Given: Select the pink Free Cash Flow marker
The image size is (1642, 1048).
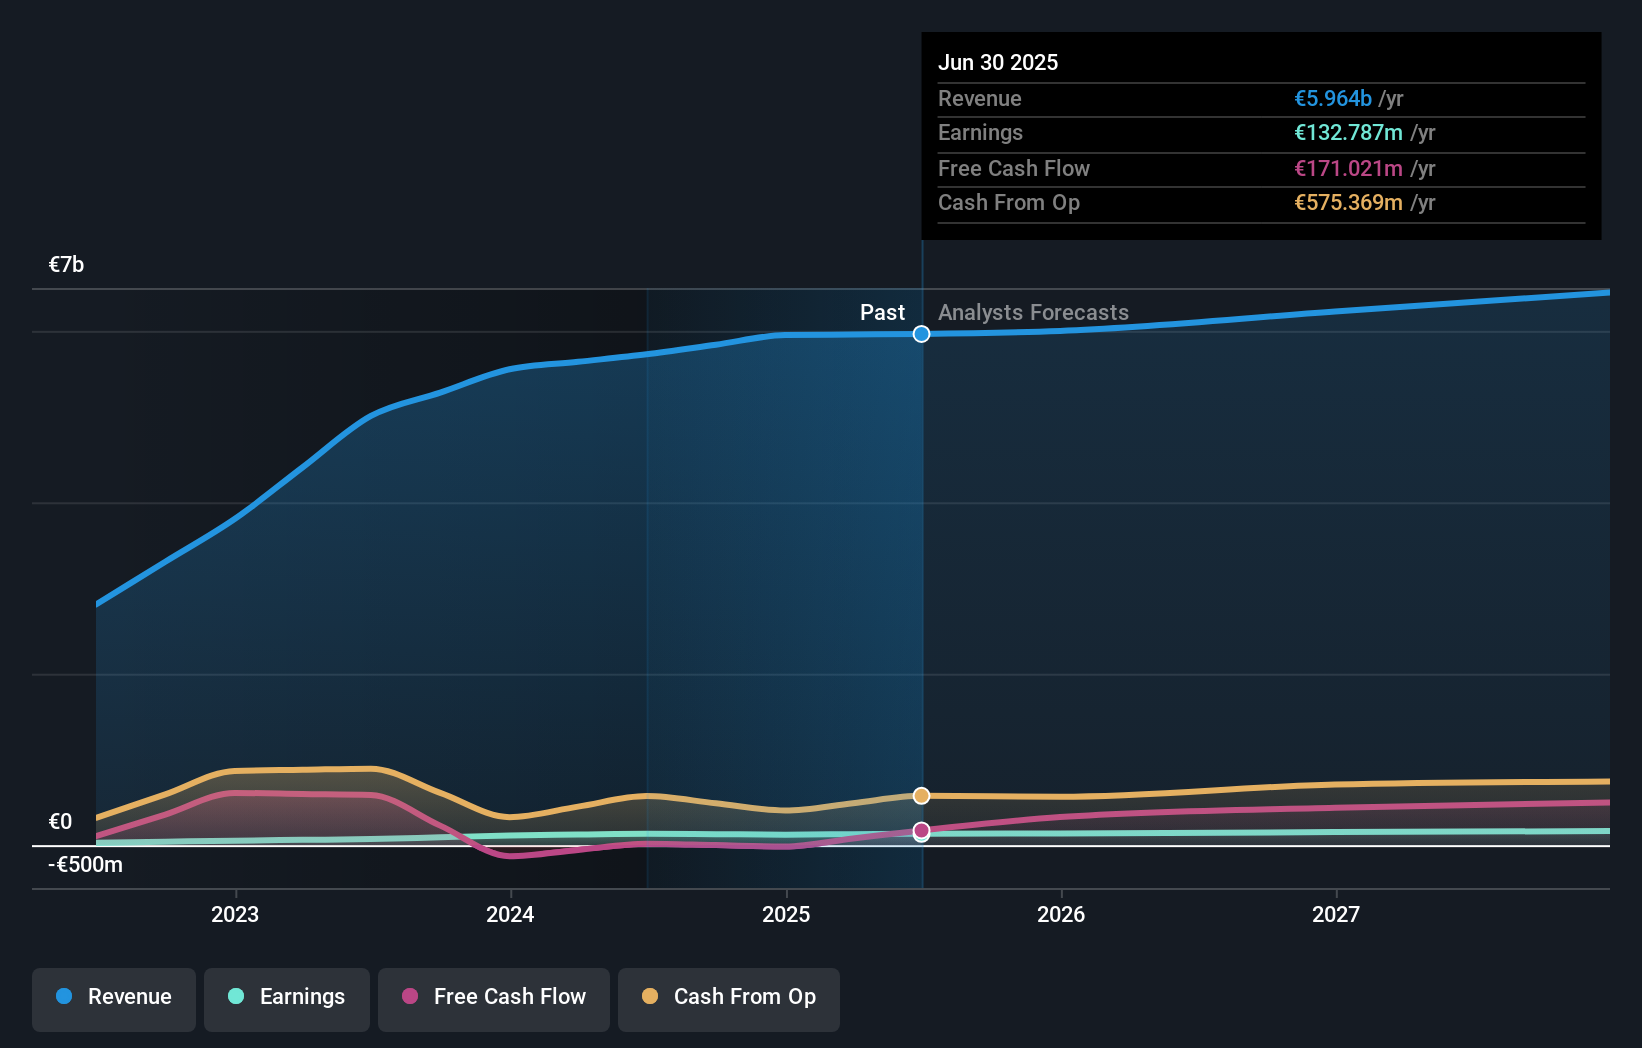Looking at the screenshot, I should (x=921, y=829).
